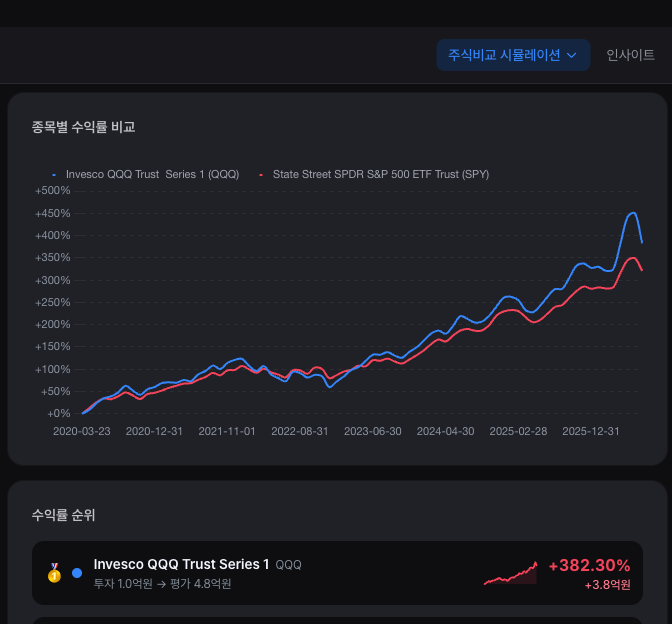The image size is (672, 624).
Task: Click the +250% y-axis label
Action: [x=52, y=302]
